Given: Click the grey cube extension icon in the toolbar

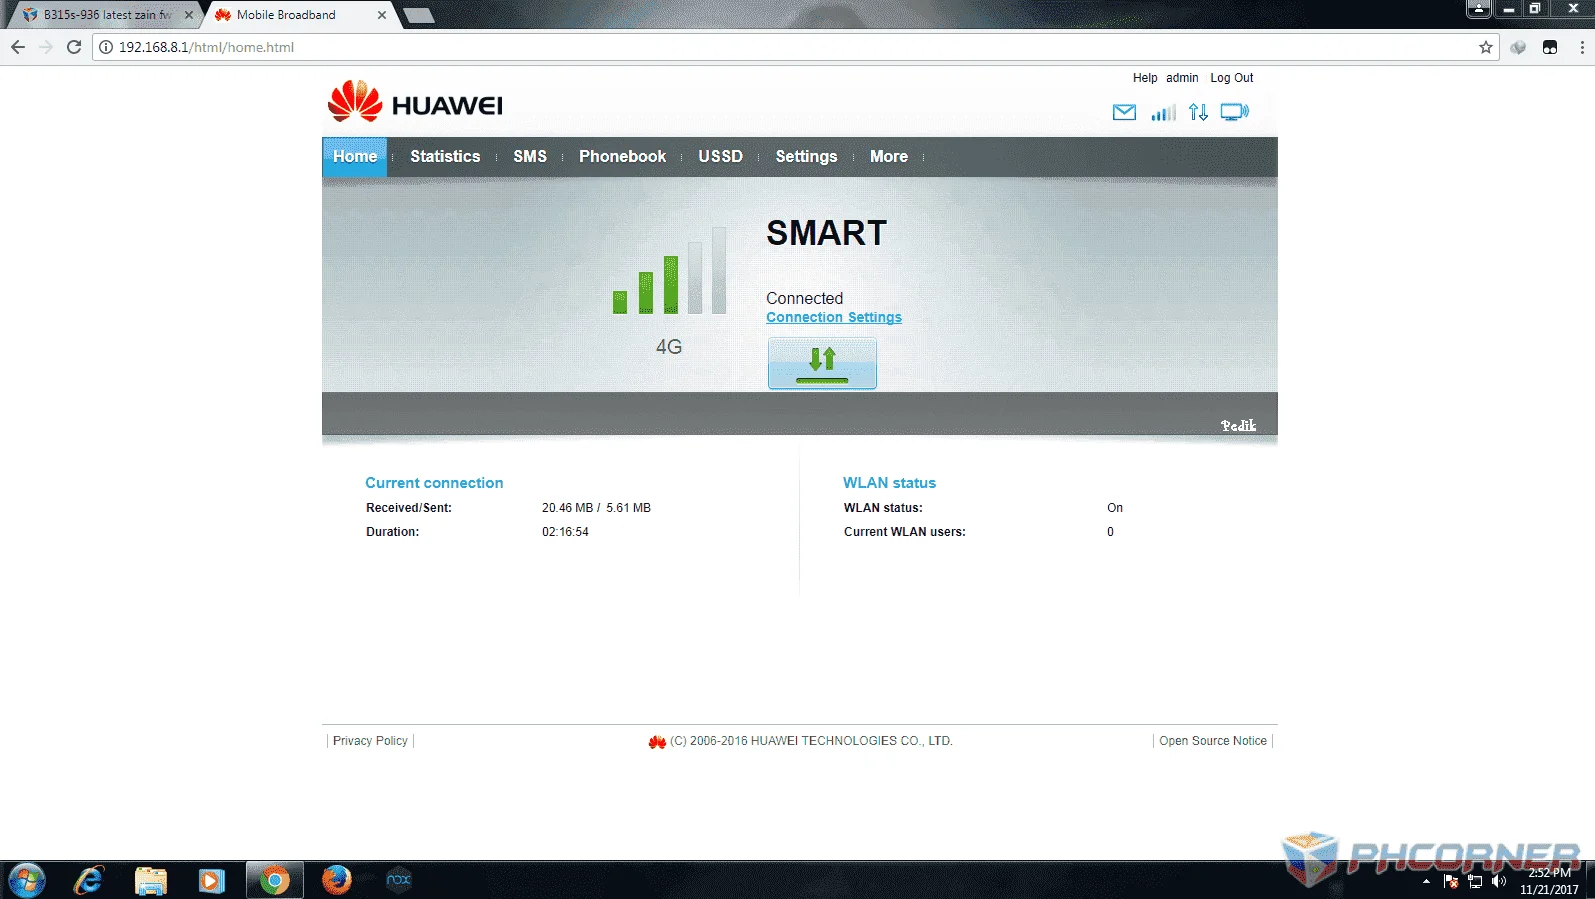Looking at the screenshot, I should (x=1518, y=47).
